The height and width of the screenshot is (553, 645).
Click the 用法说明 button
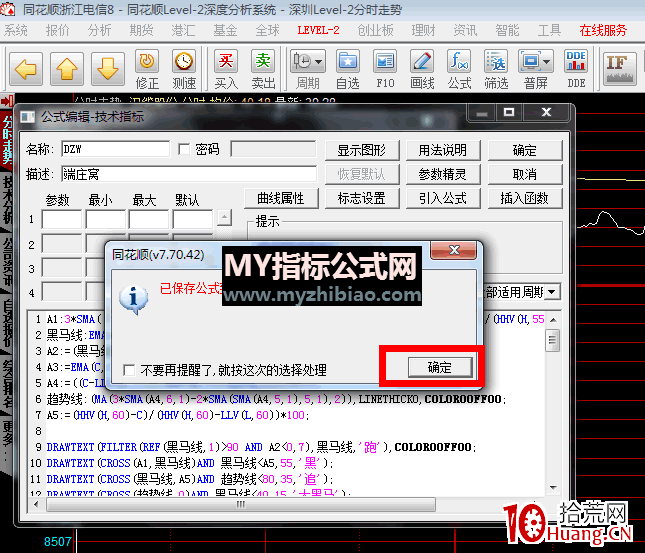point(443,150)
